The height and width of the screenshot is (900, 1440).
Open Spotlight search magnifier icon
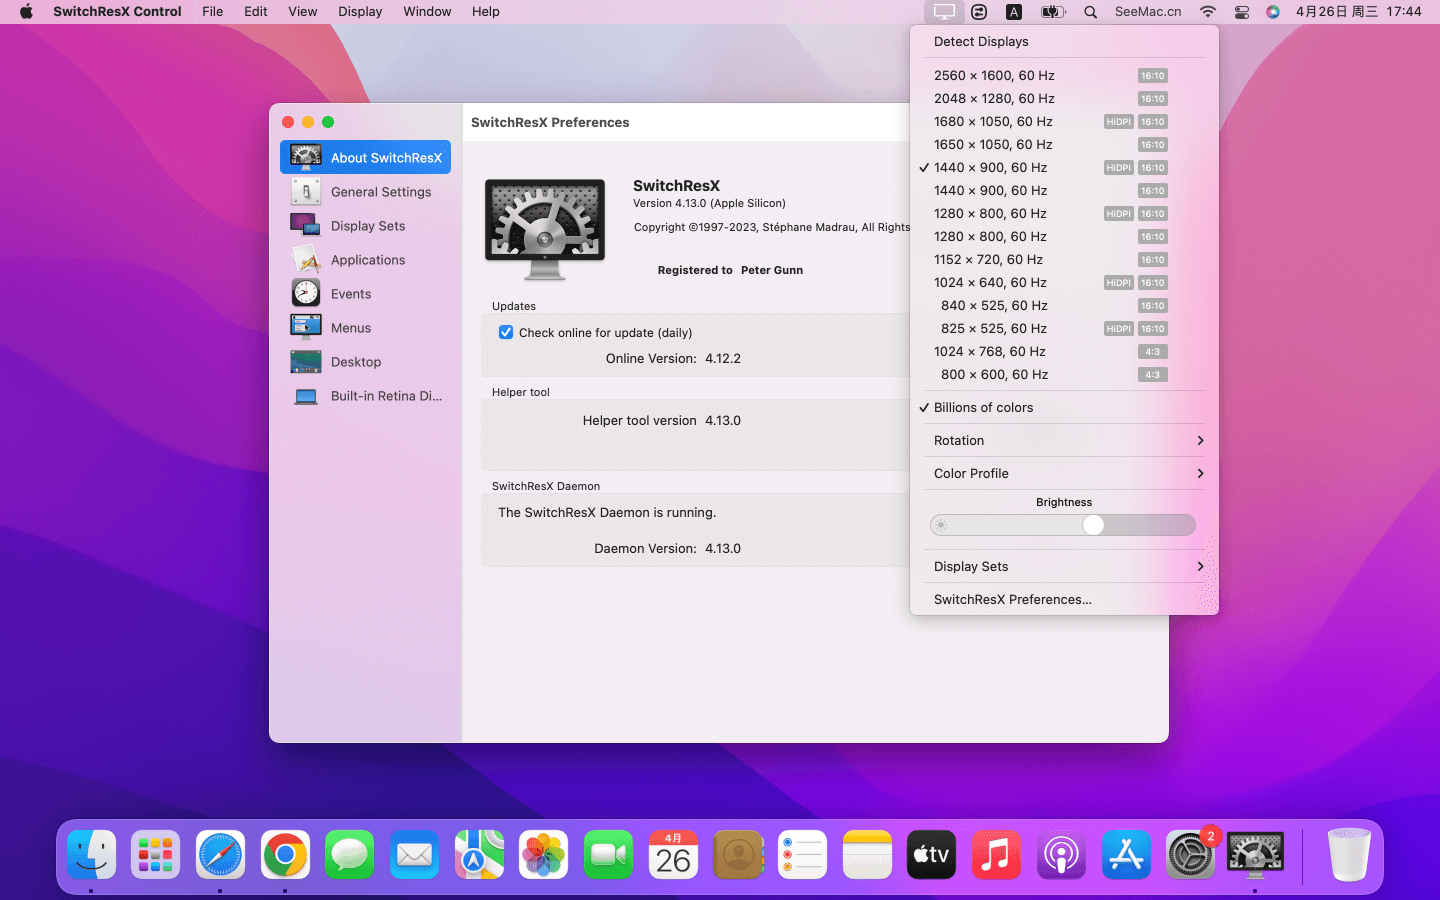(1091, 12)
